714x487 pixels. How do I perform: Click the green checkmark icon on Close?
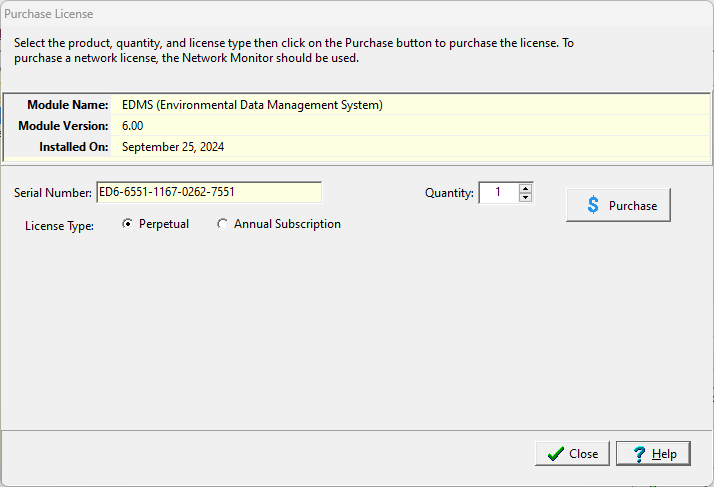tap(555, 454)
